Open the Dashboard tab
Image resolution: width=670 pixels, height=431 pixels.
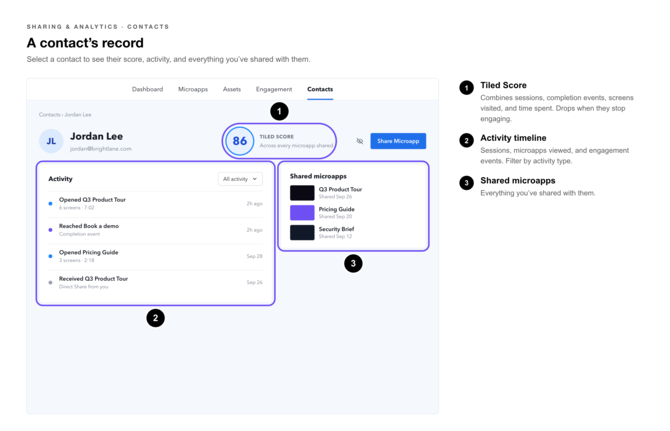pos(147,89)
